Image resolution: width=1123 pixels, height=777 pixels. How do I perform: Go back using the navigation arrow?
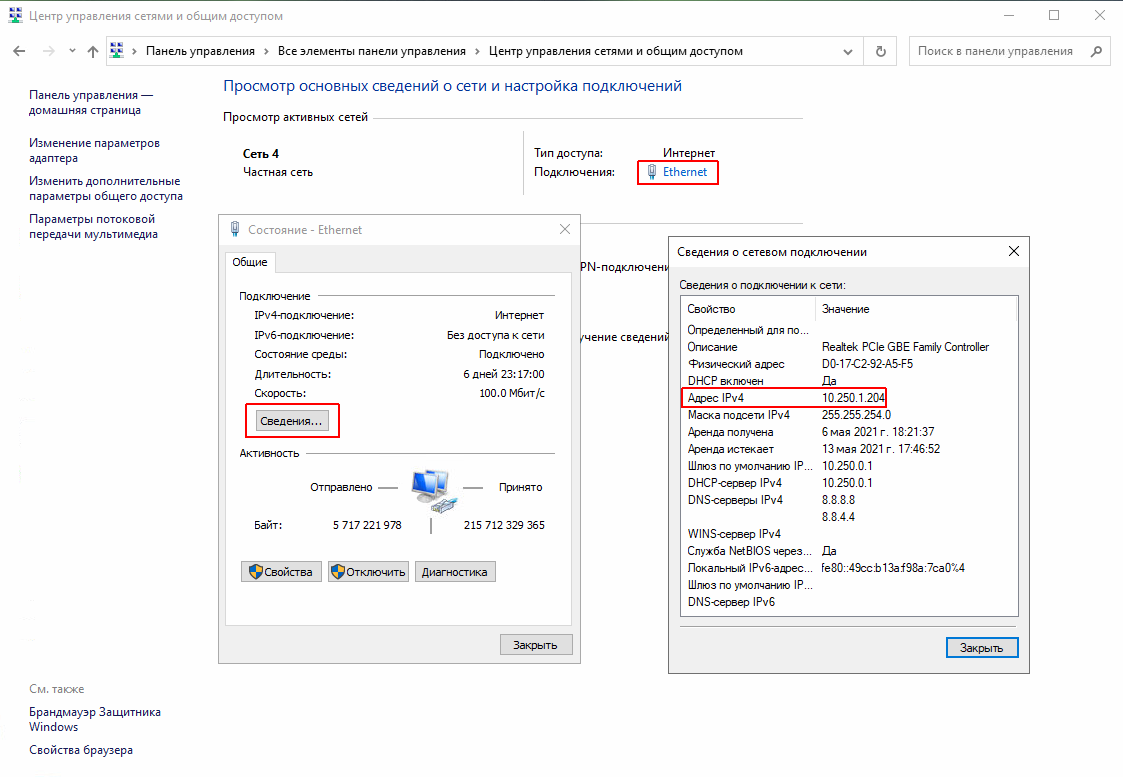[x=19, y=51]
